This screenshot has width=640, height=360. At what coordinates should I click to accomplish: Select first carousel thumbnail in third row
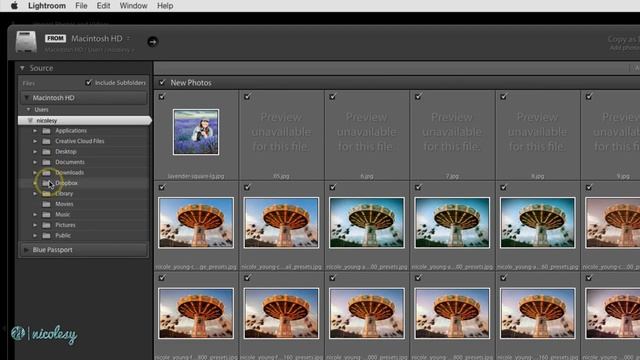pos(196,313)
